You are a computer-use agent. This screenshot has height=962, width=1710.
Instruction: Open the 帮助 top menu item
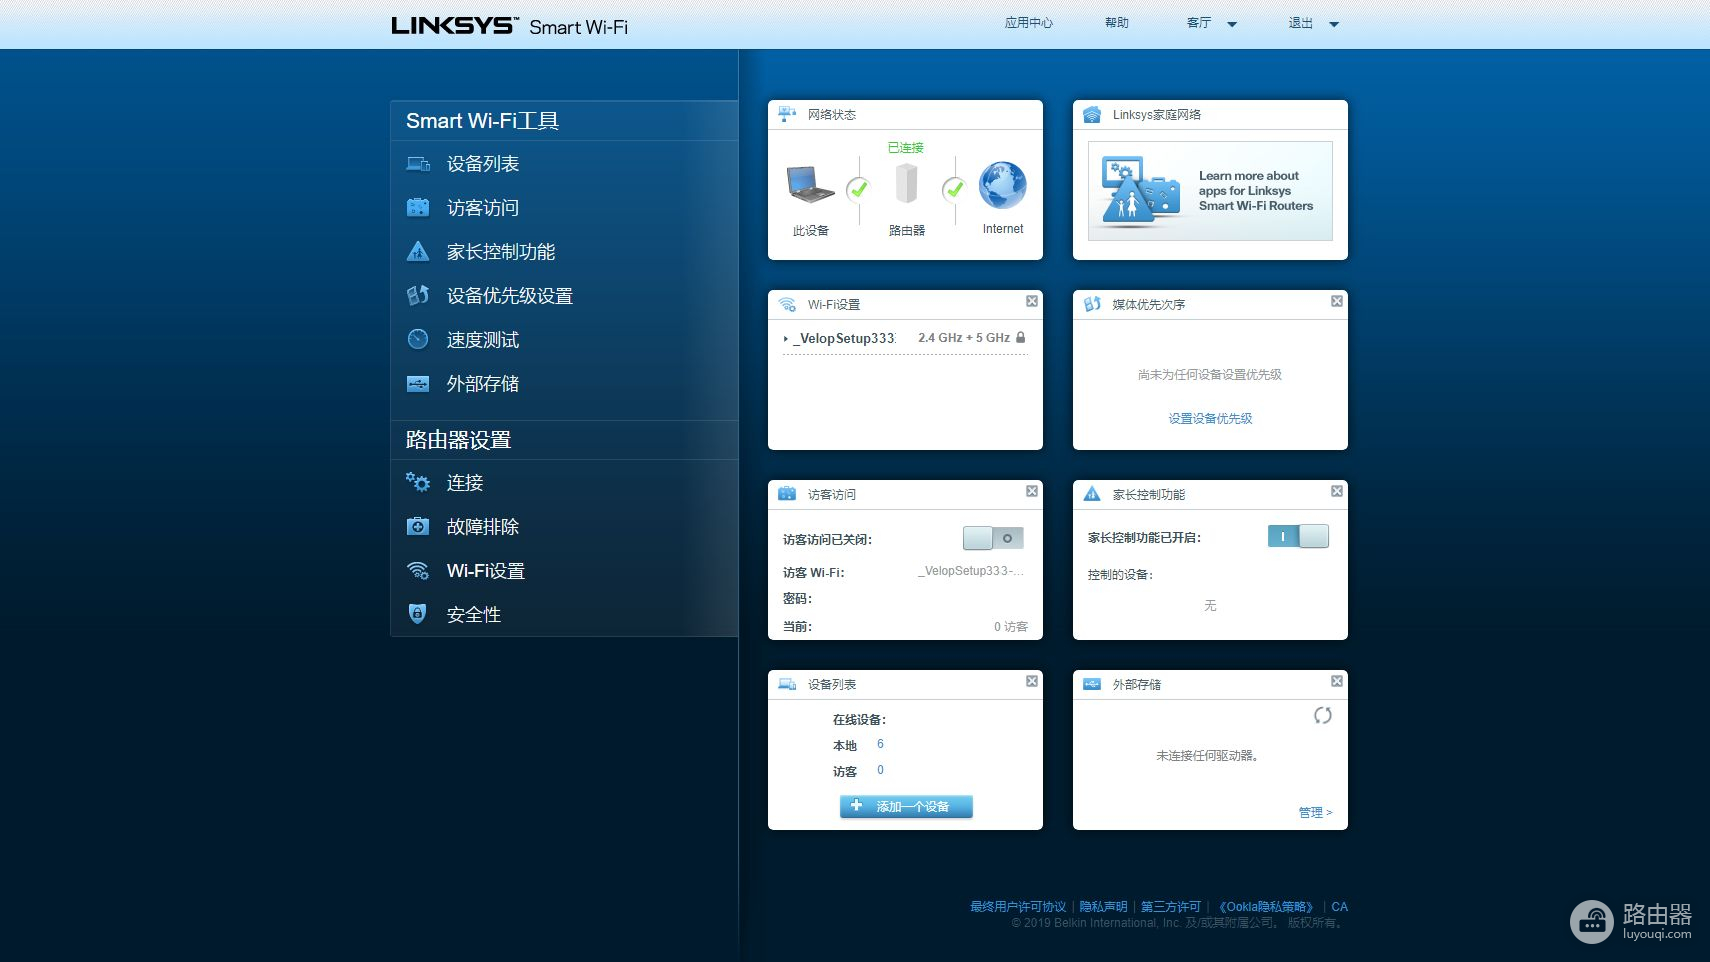click(x=1116, y=23)
